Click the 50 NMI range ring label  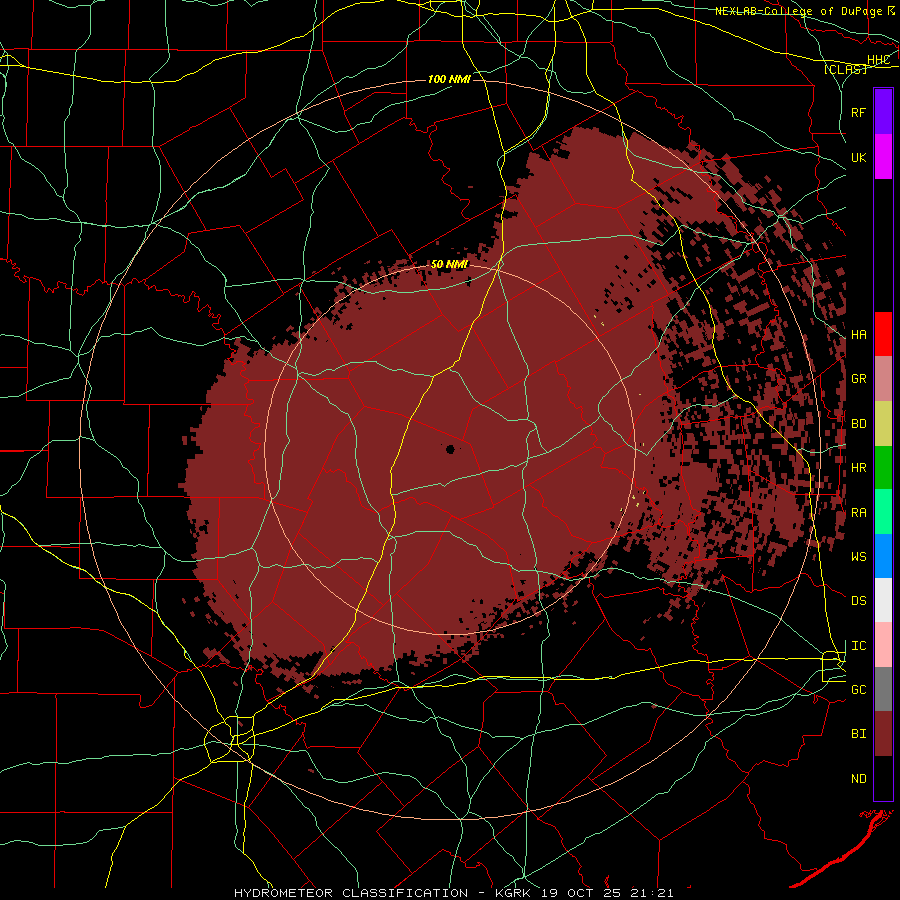pos(449,264)
